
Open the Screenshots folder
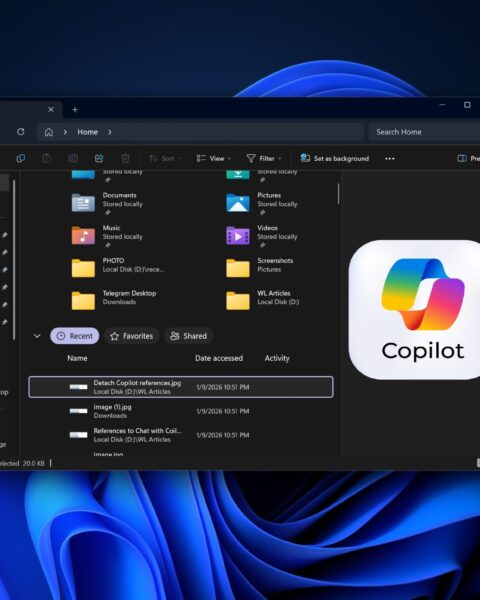(x=260, y=267)
